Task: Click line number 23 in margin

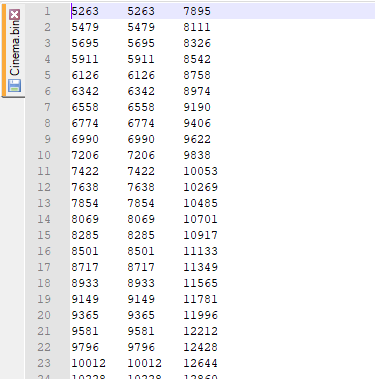Action: point(44,363)
